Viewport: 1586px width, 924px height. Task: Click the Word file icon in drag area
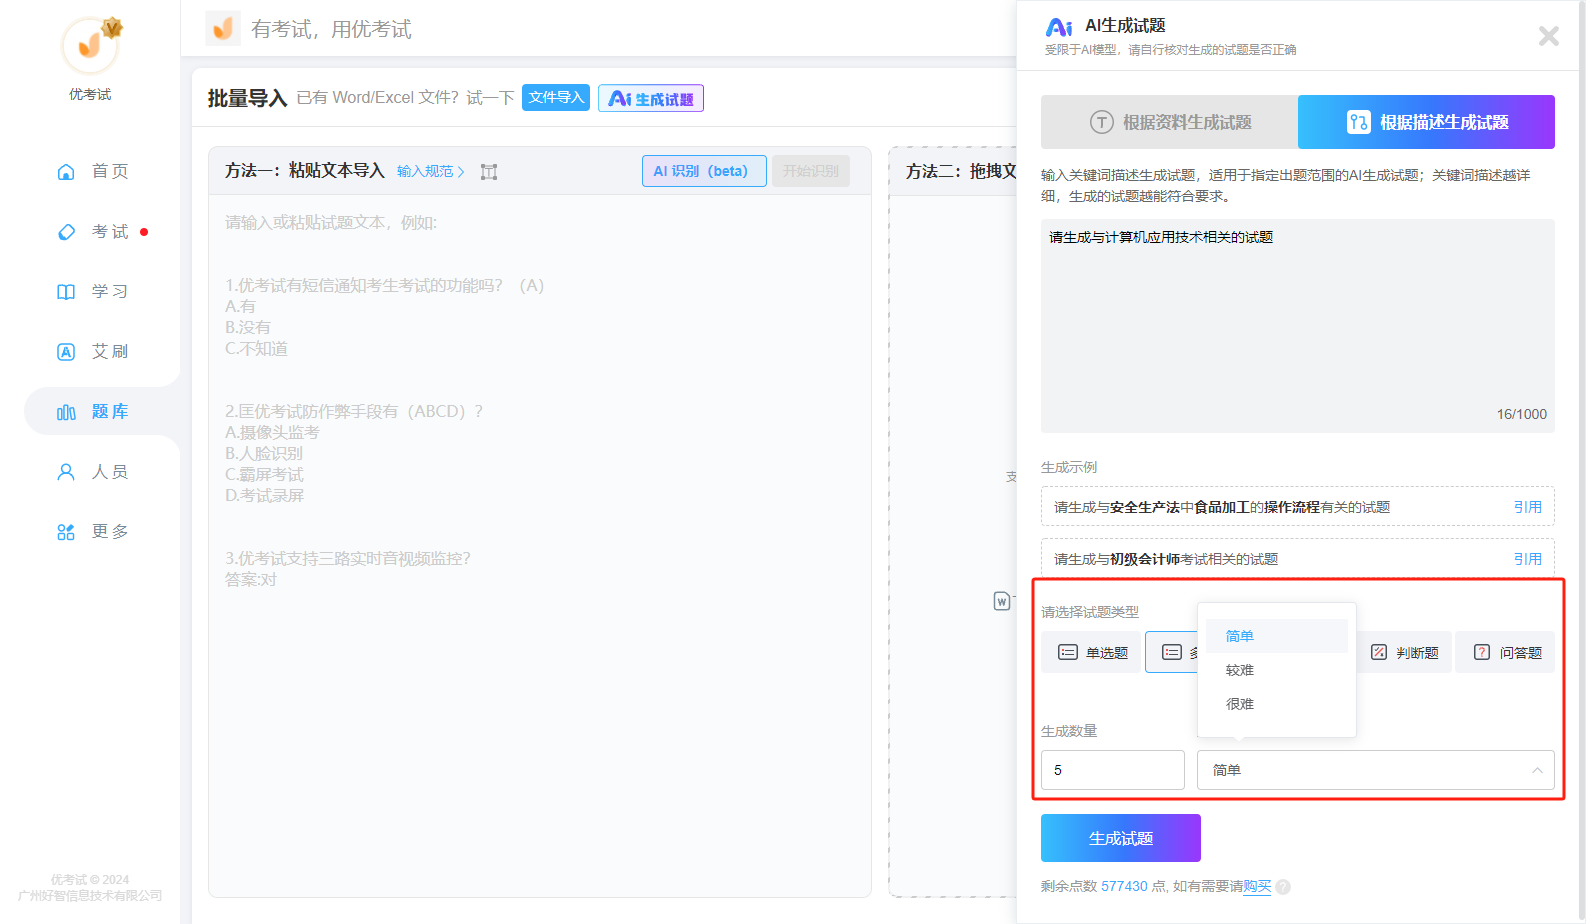click(1001, 601)
